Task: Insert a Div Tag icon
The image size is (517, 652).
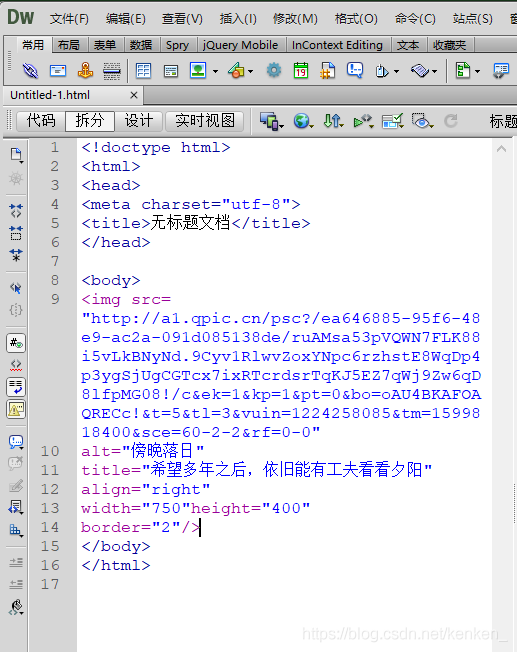Action: (x=171, y=71)
